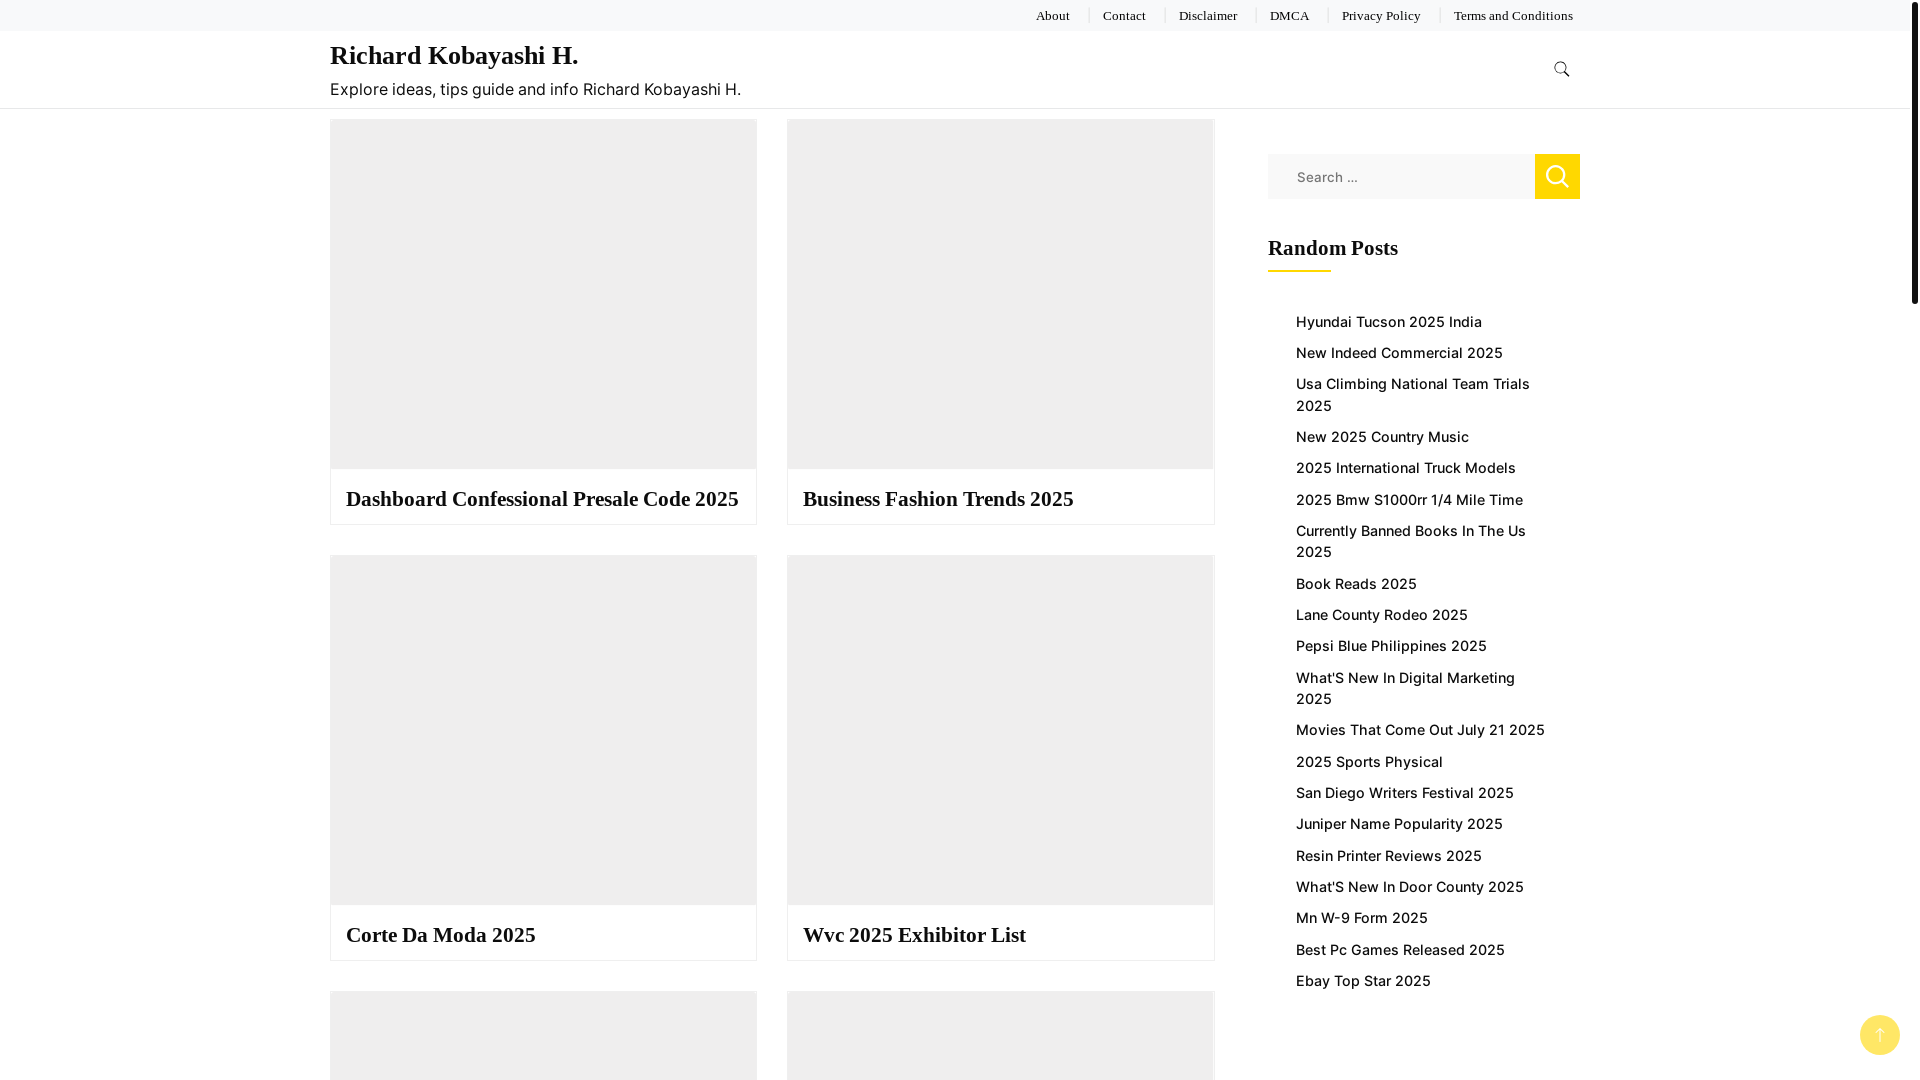
Task: Open Lane County Rodeo 2025 link
Action: click(x=1381, y=615)
